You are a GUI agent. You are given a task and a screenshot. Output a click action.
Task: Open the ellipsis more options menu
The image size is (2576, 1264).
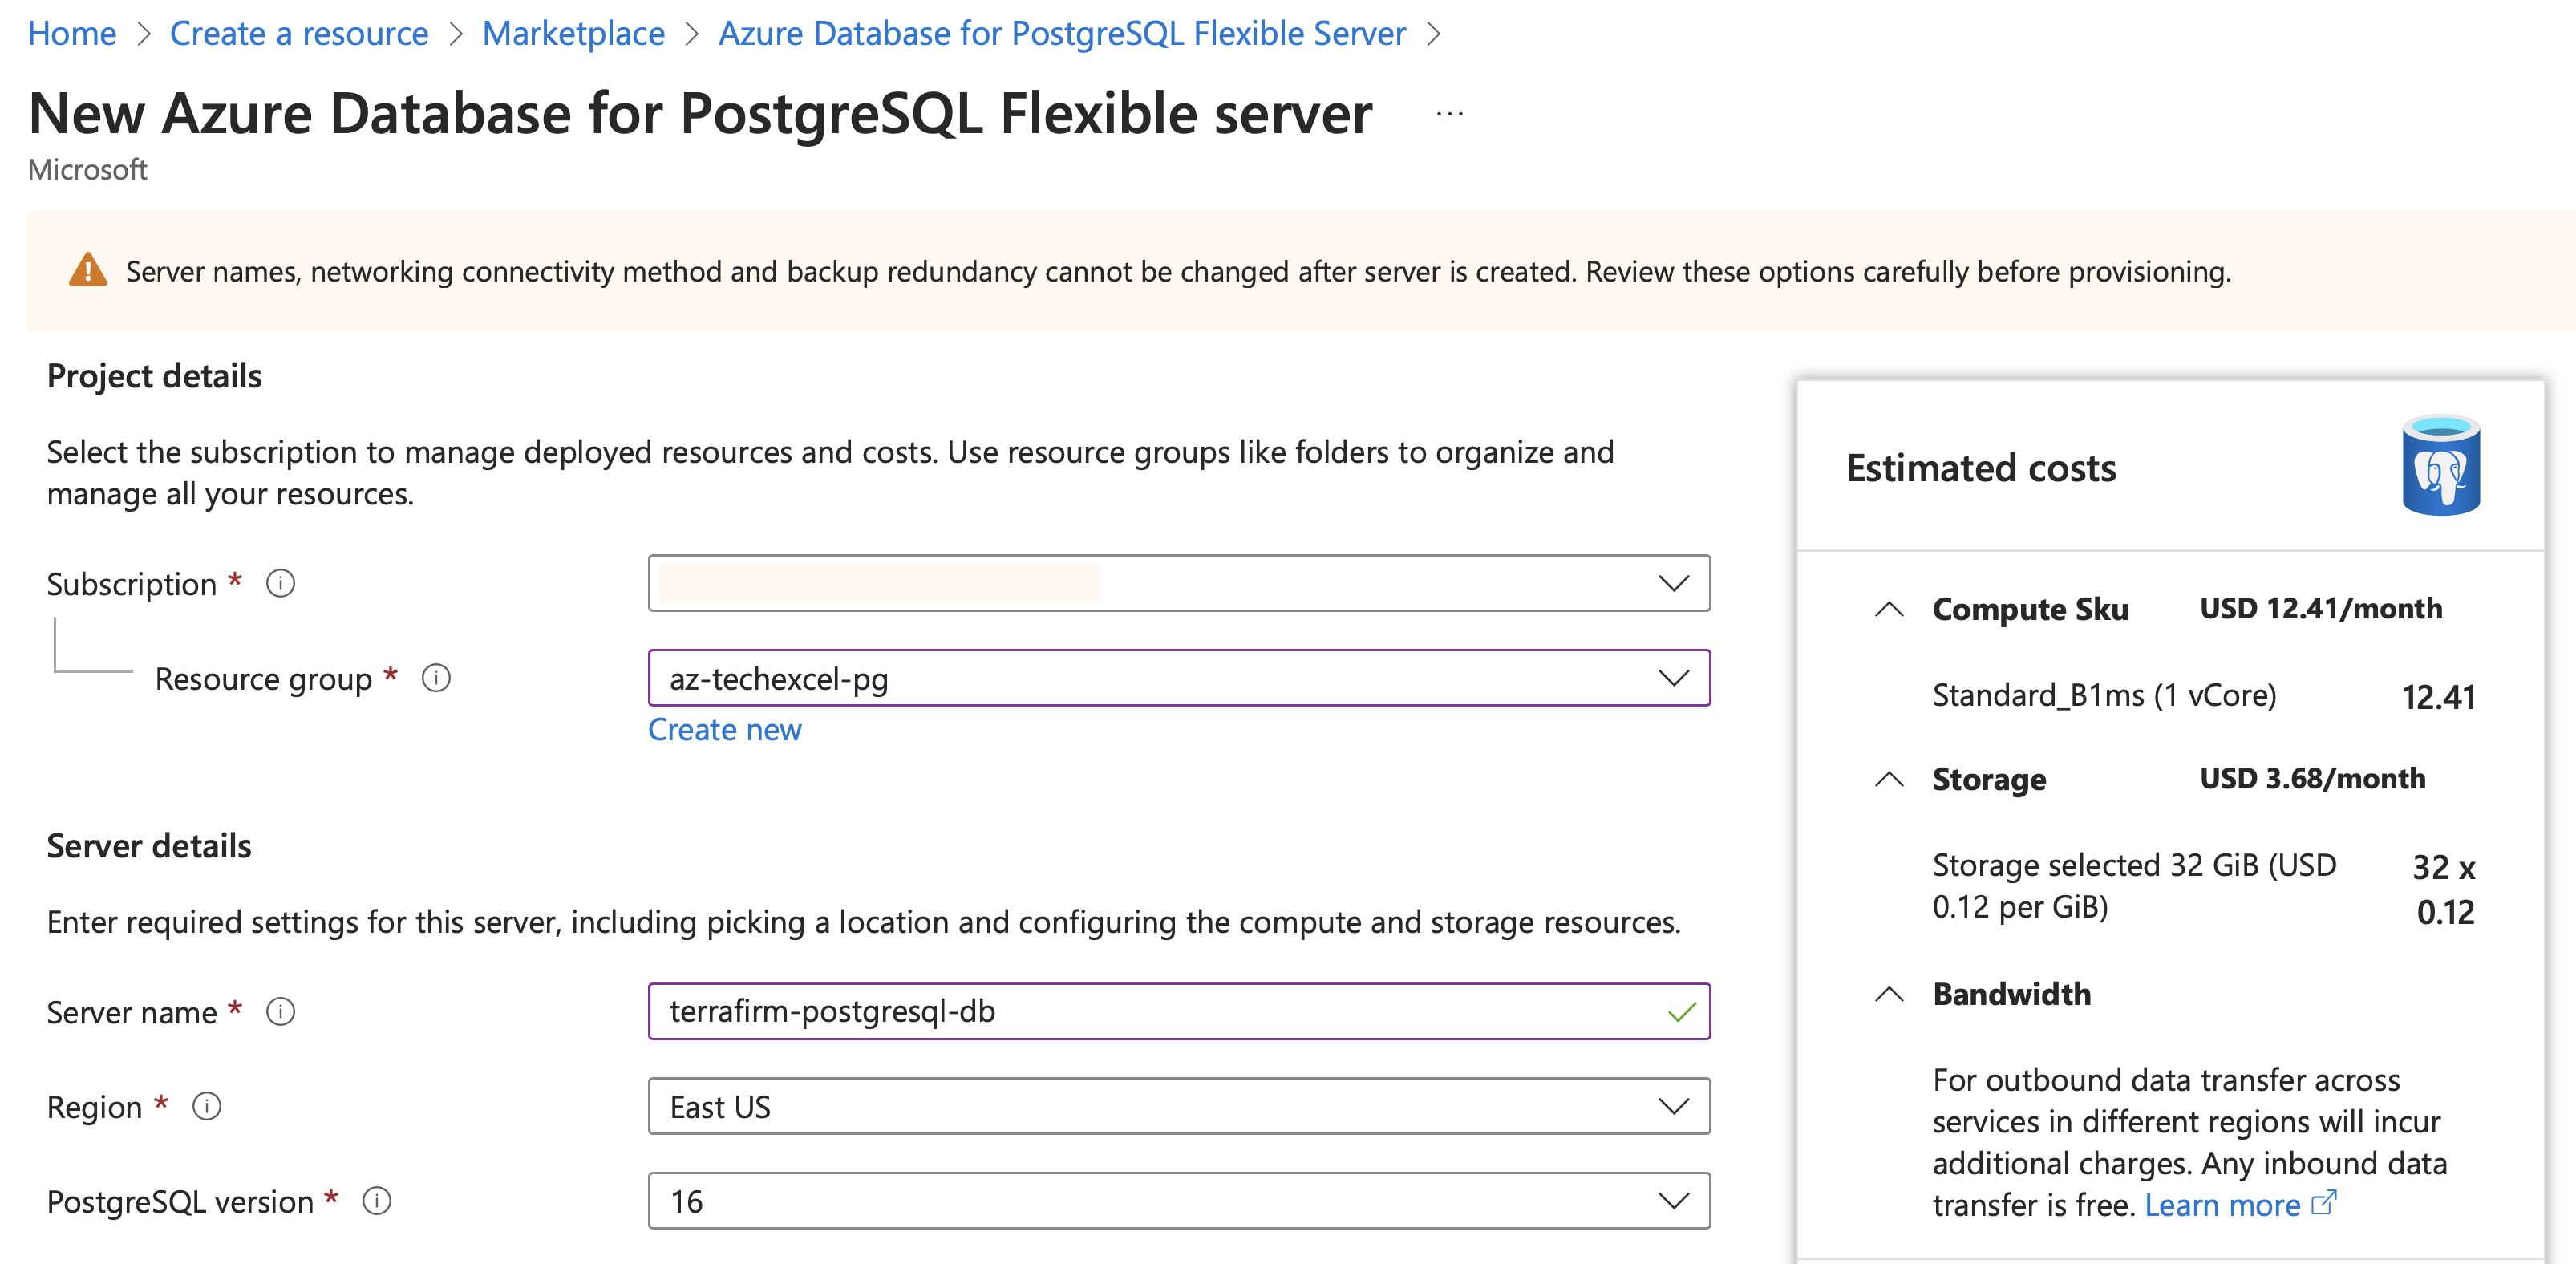tap(1449, 115)
